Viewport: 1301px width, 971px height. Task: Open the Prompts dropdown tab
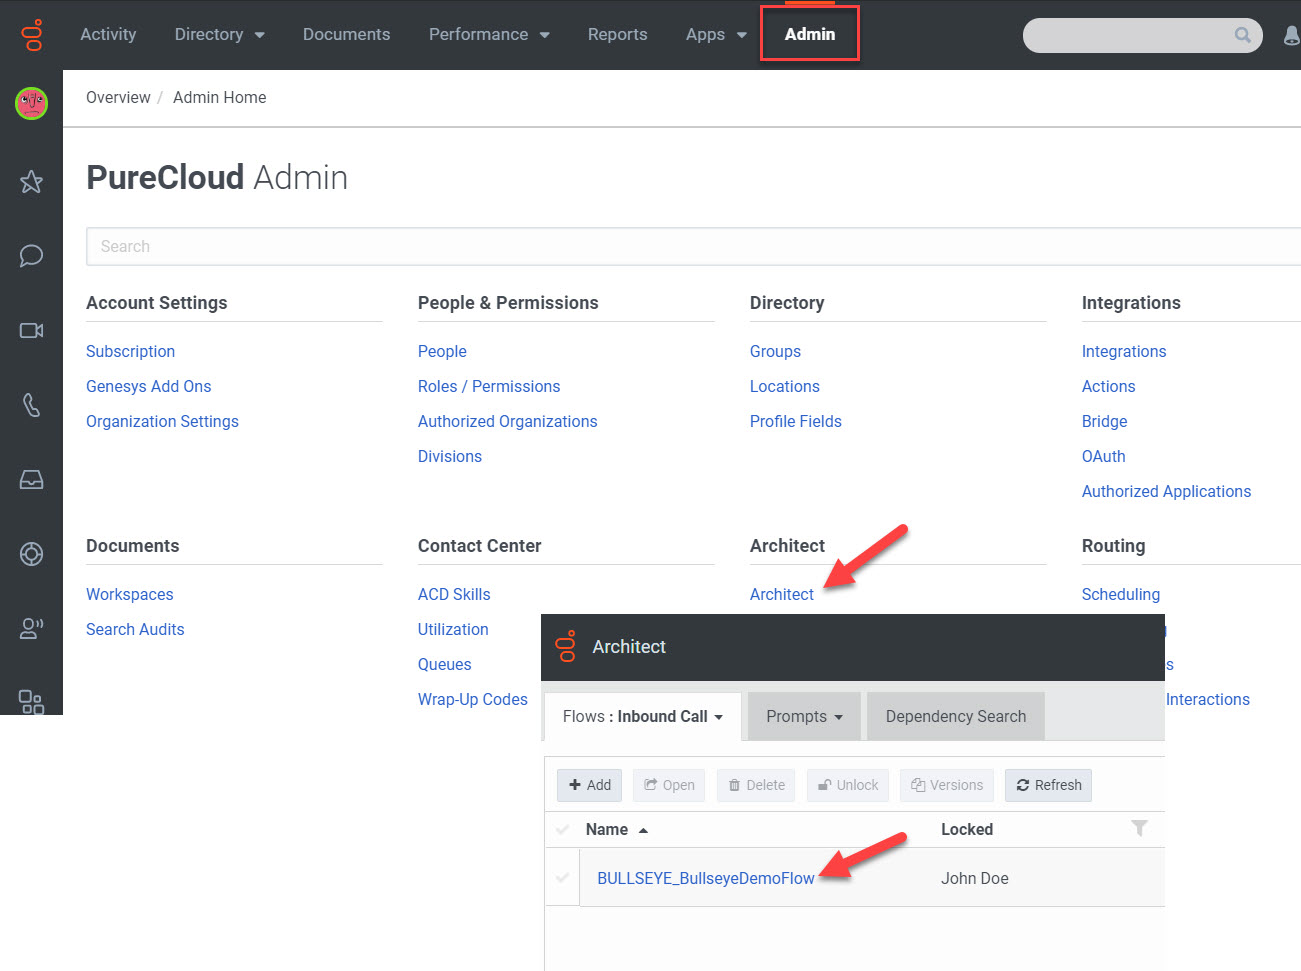(x=804, y=716)
